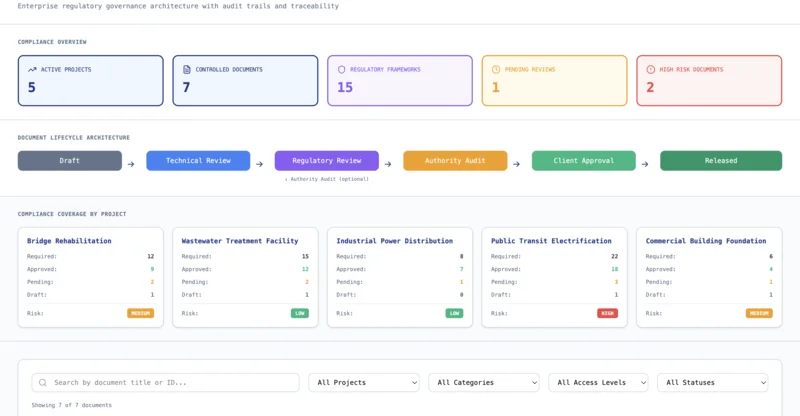This screenshot has height=416, width=800.
Task: Click the Released lifecycle stage
Action: [x=720, y=161]
